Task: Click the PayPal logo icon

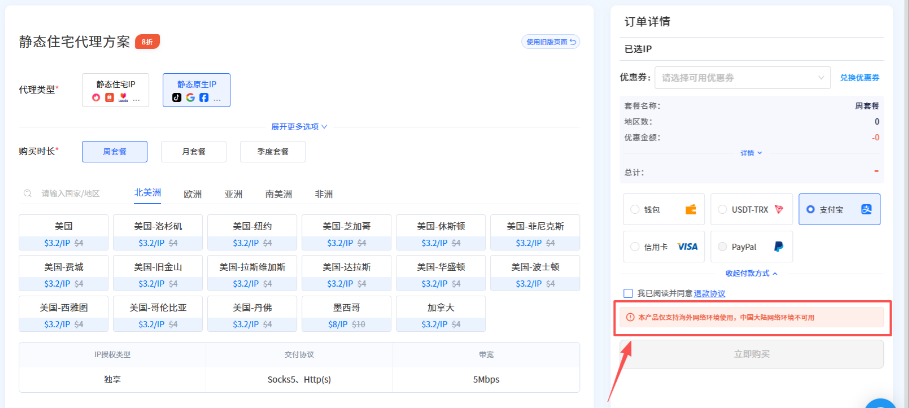Action: coord(779,247)
